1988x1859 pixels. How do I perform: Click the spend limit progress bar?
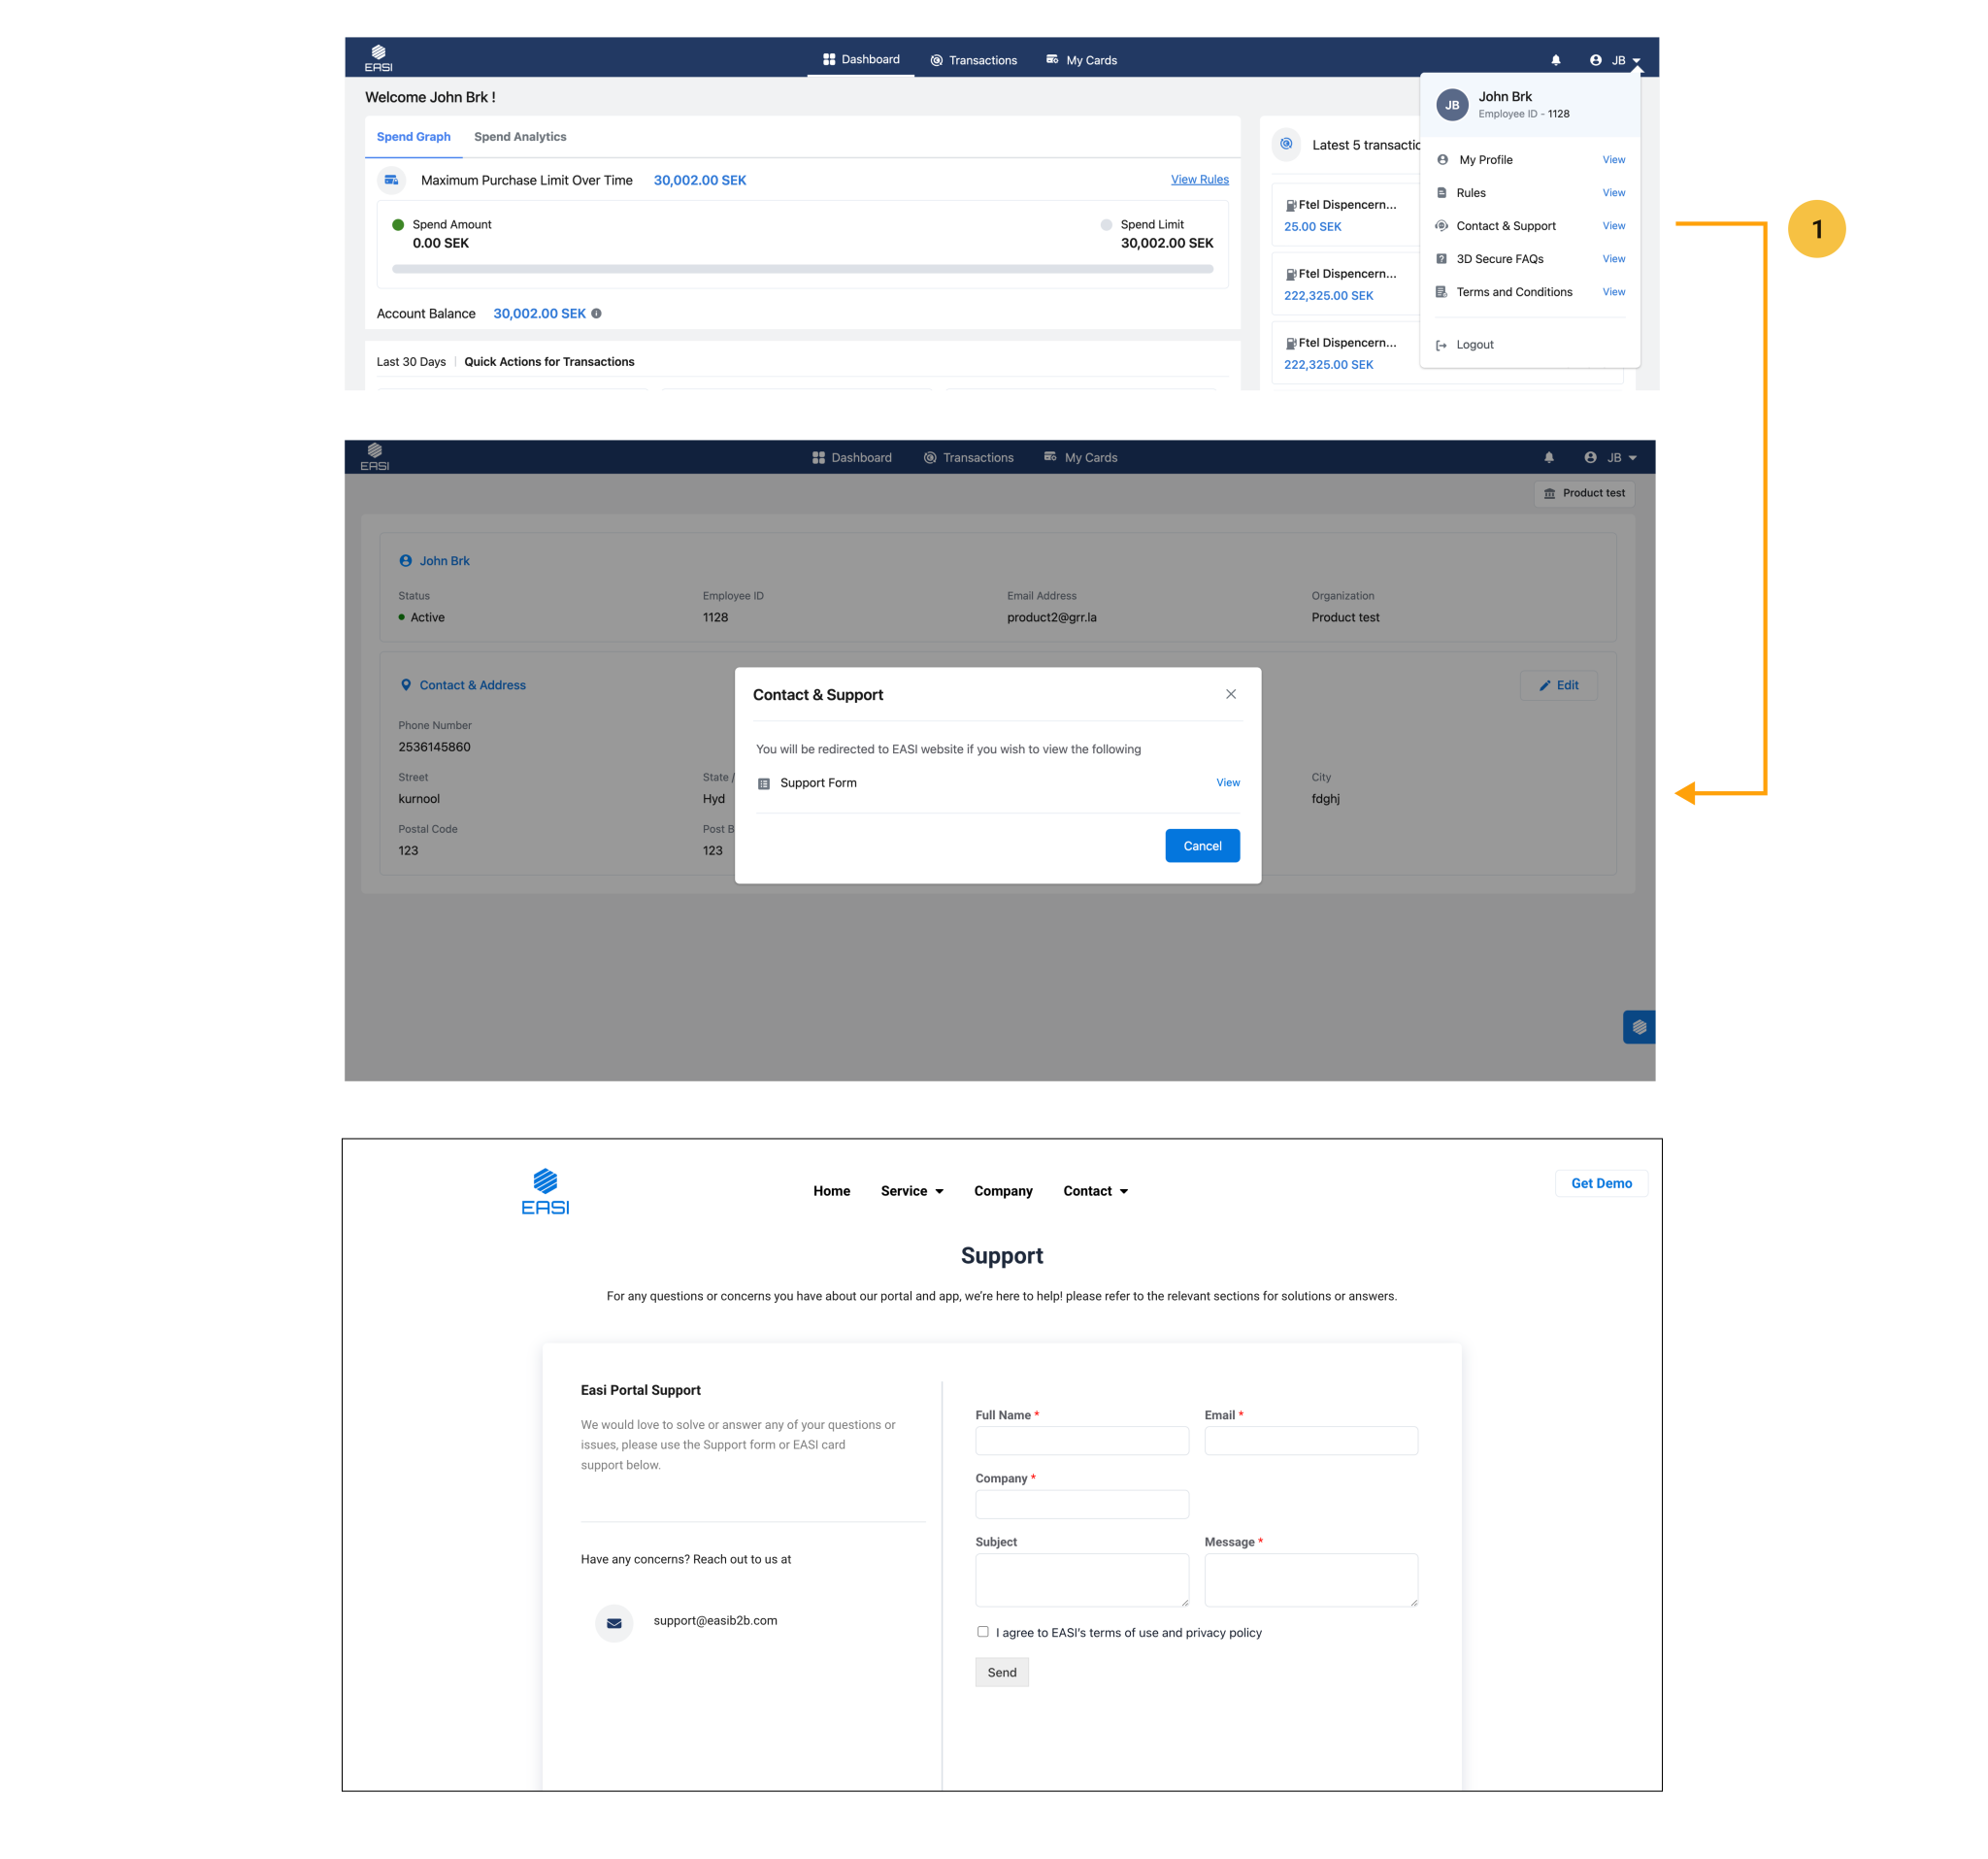pos(802,269)
